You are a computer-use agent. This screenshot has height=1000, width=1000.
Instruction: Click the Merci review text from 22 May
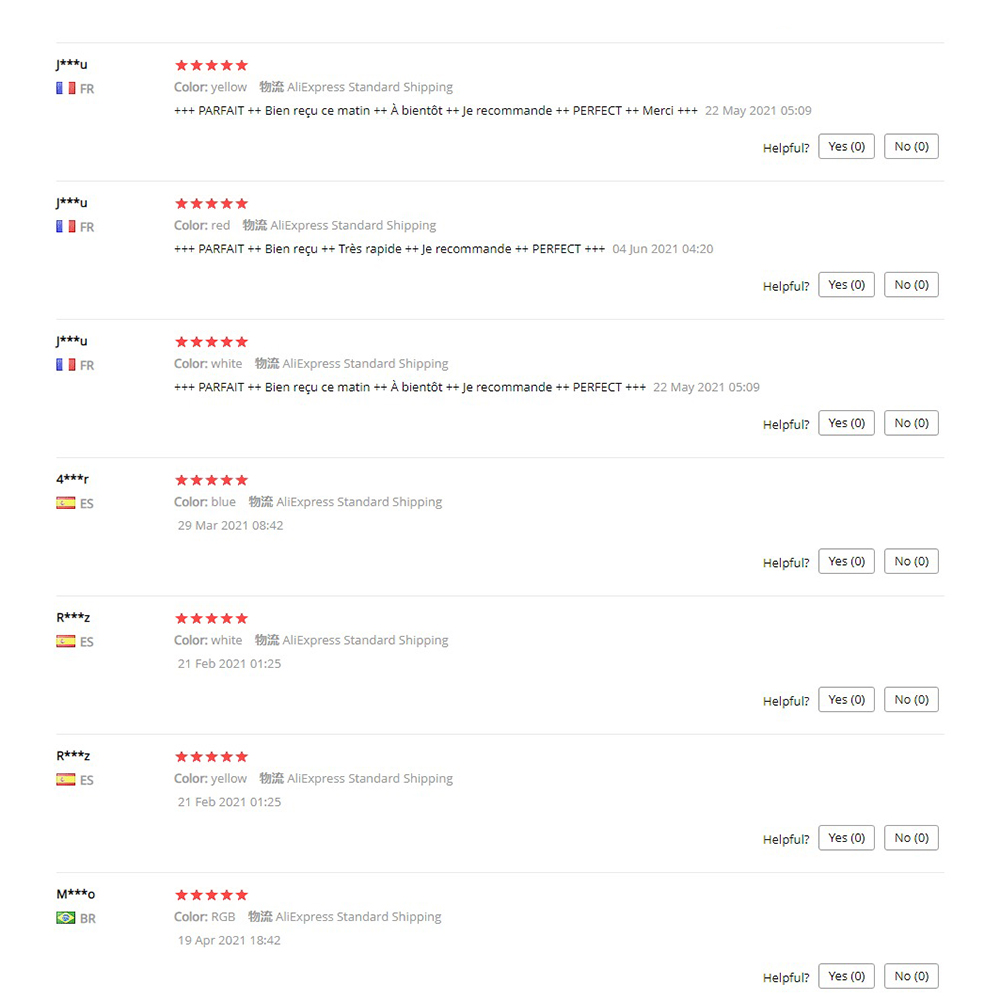point(436,111)
